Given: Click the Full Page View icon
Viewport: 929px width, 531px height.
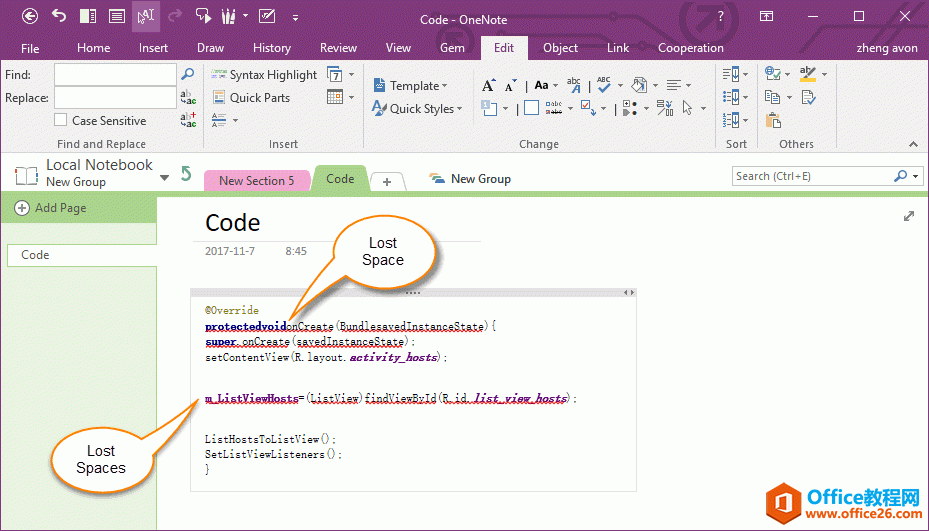Looking at the screenshot, I should [x=117, y=16].
